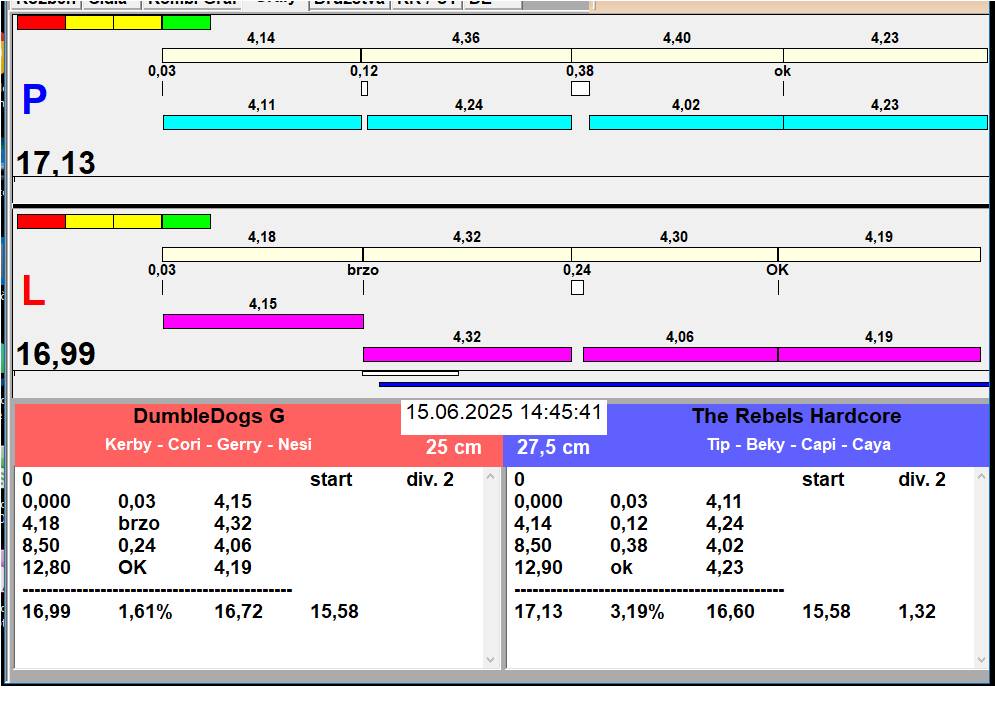Click the red start light in lane L
The height and width of the screenshot is (716, 995).
tap(41, 221)
